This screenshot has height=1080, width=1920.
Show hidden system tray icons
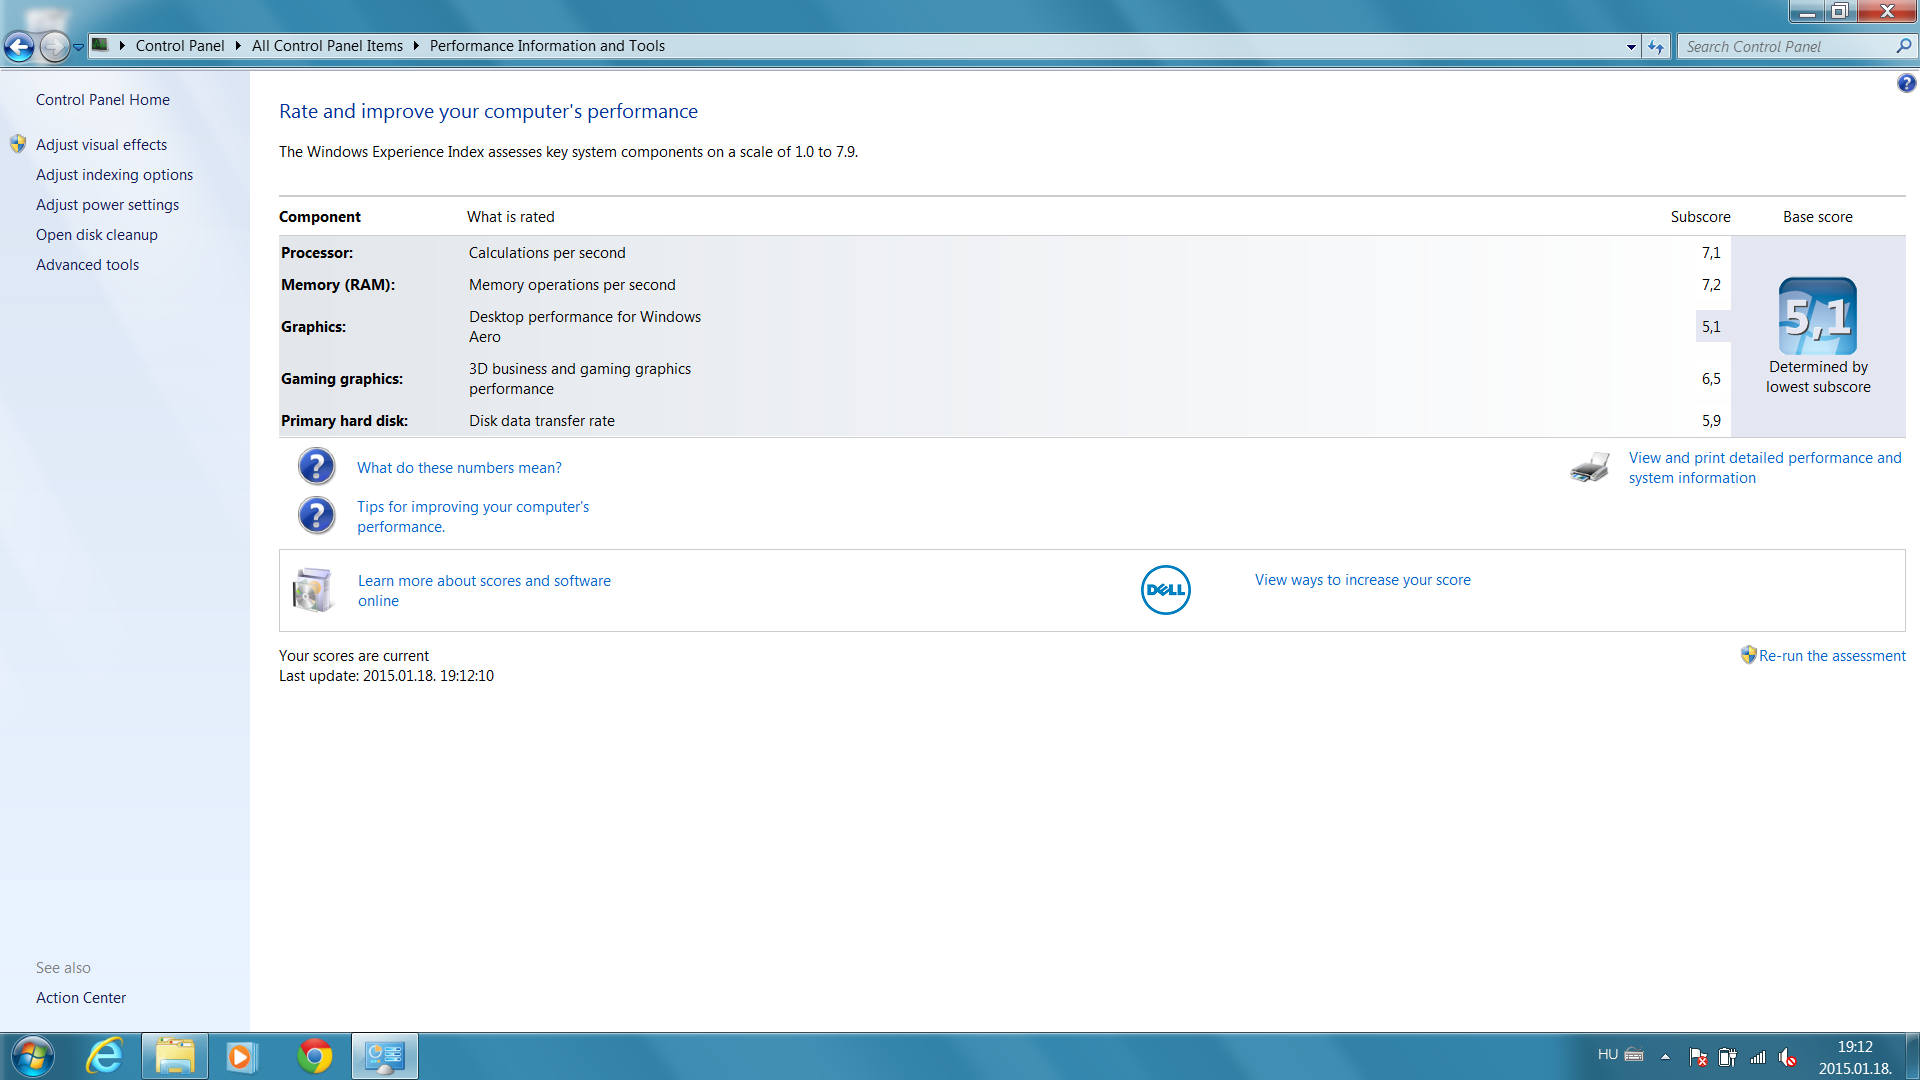coord(1665,1056)
